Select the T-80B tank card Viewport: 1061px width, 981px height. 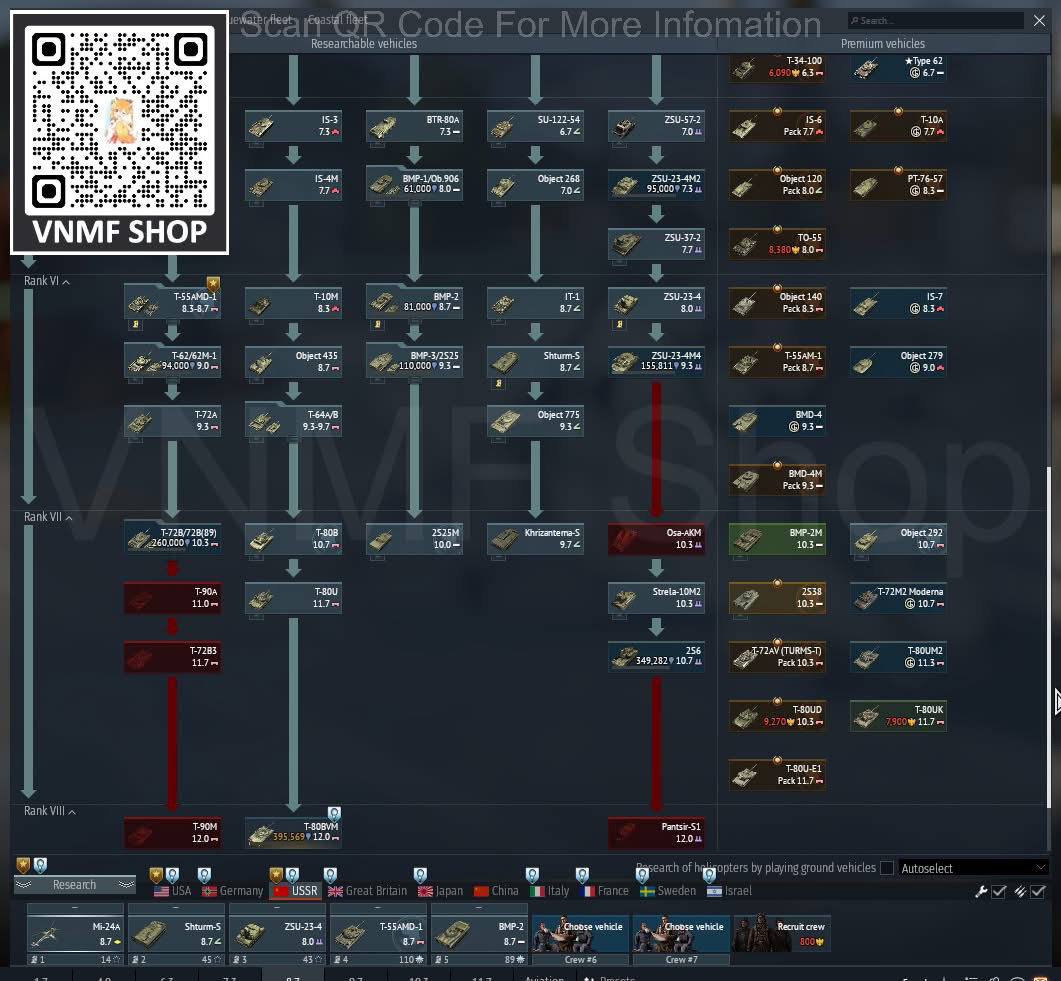pos(293,539)
